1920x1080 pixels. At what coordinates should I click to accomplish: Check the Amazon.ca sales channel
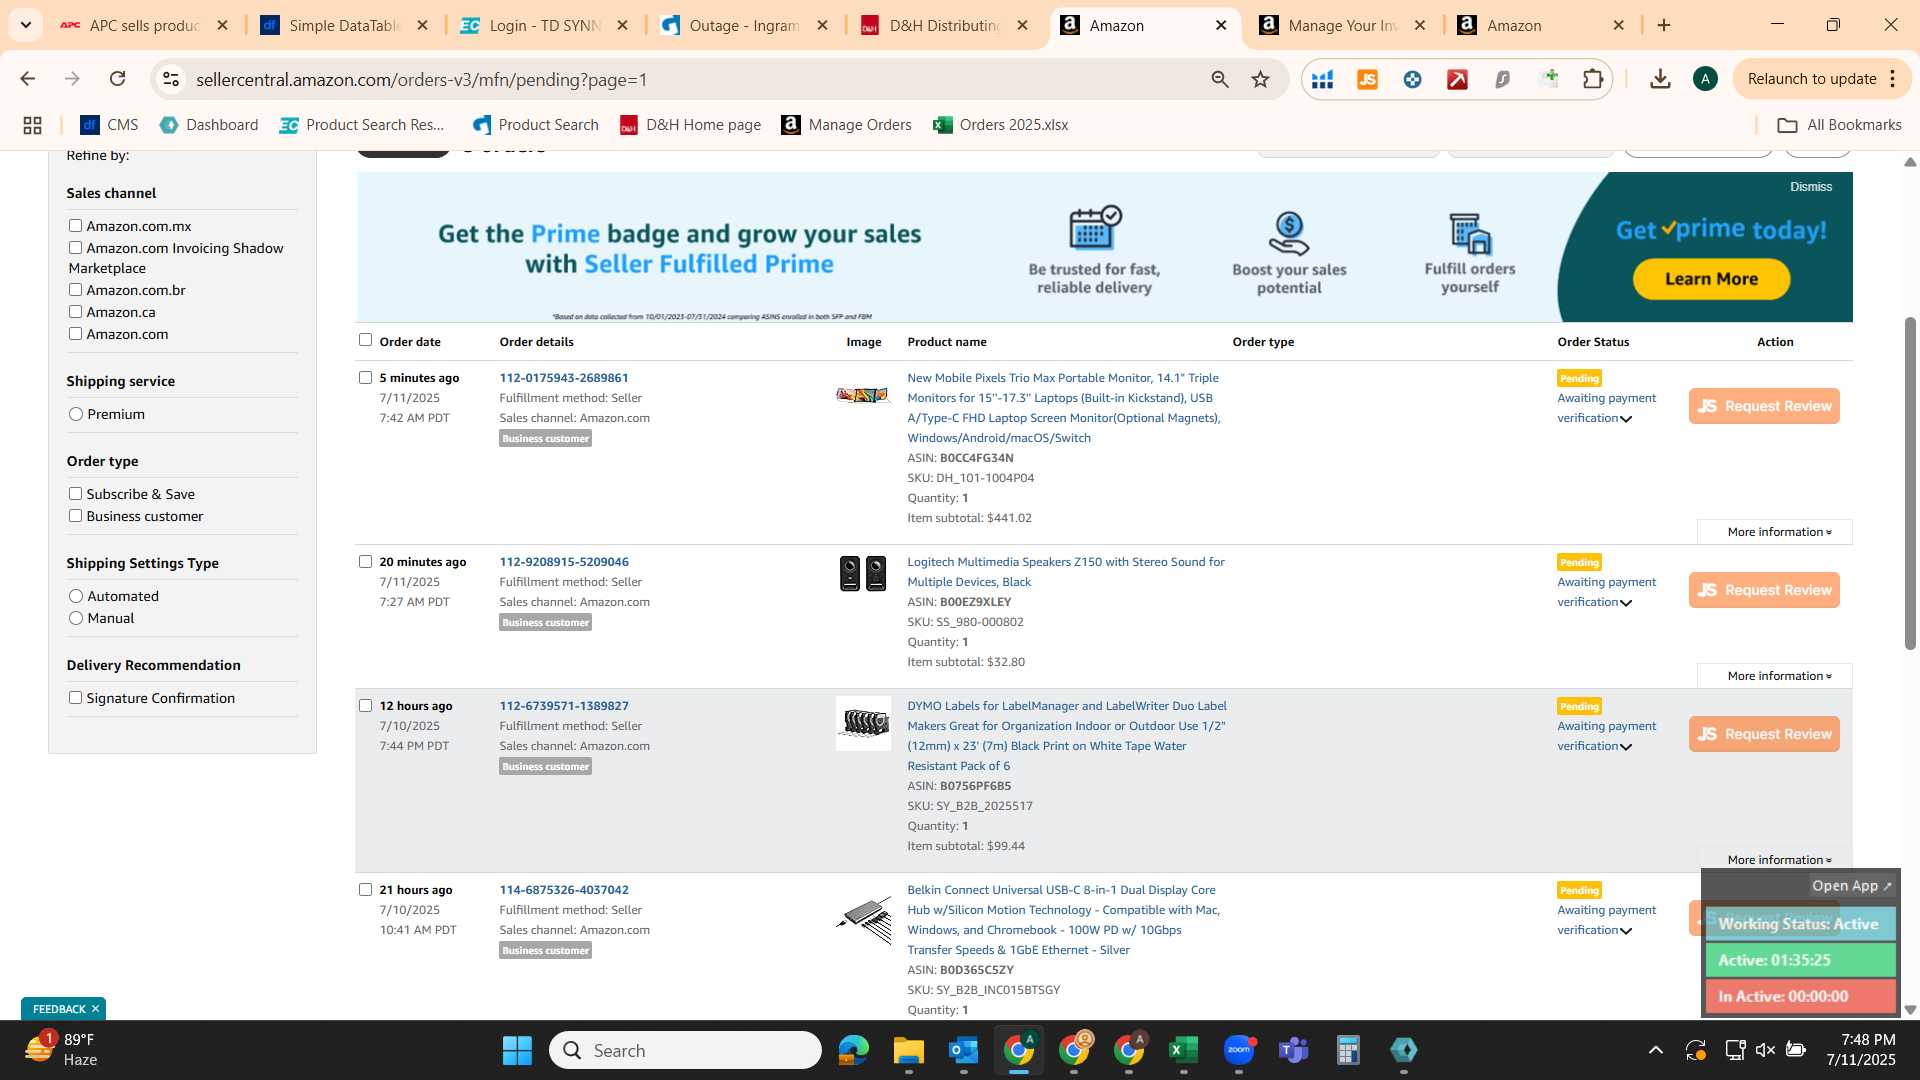point(75,312)
